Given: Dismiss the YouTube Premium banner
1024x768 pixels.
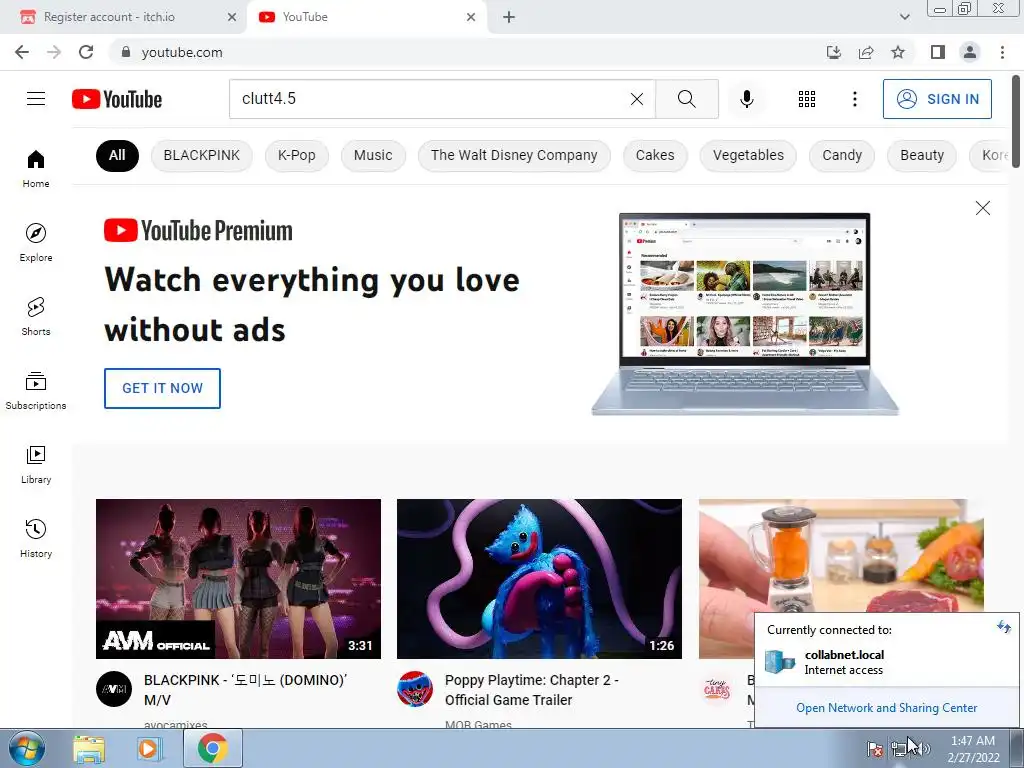Looking at the screenshot, I should click(982, 208).
